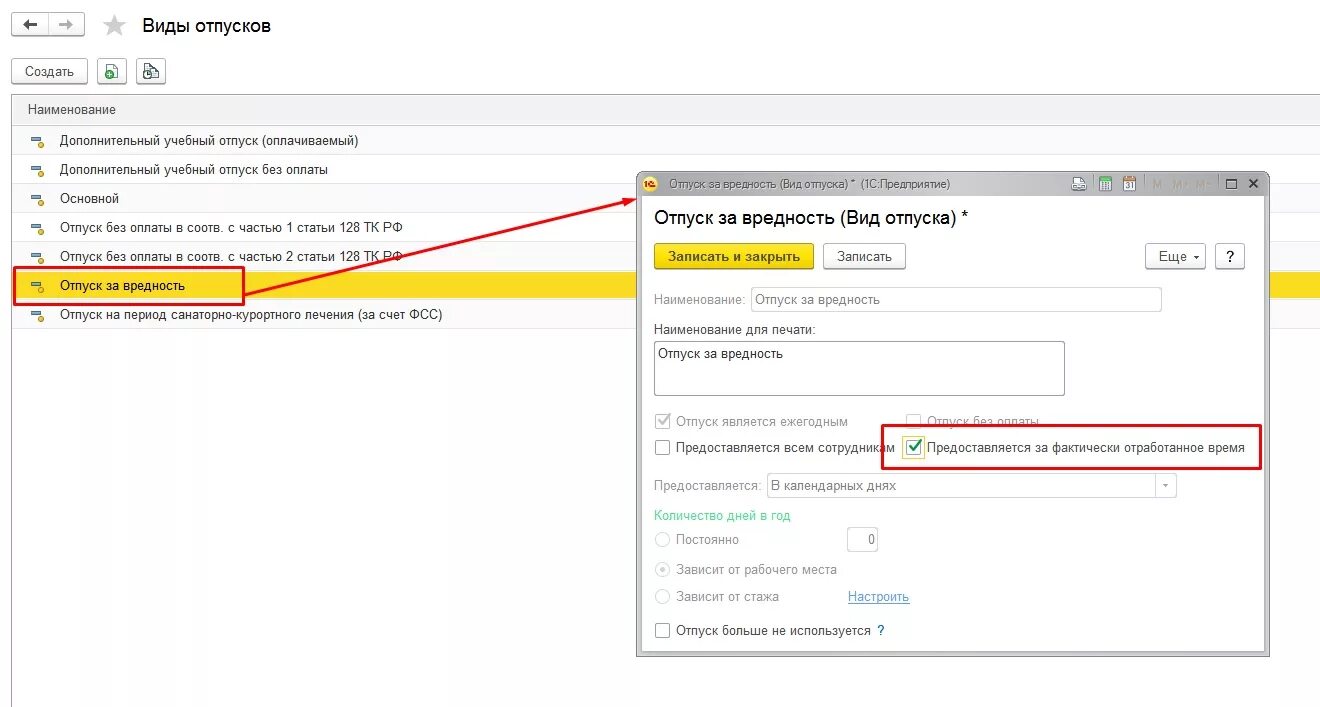Click the row icon of Отпуск за вредность
The image size is (1320, 707).
37,286
